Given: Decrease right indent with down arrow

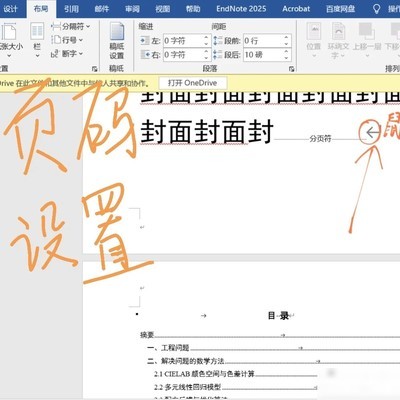Looking at the screenshot, I should (206, 58).
